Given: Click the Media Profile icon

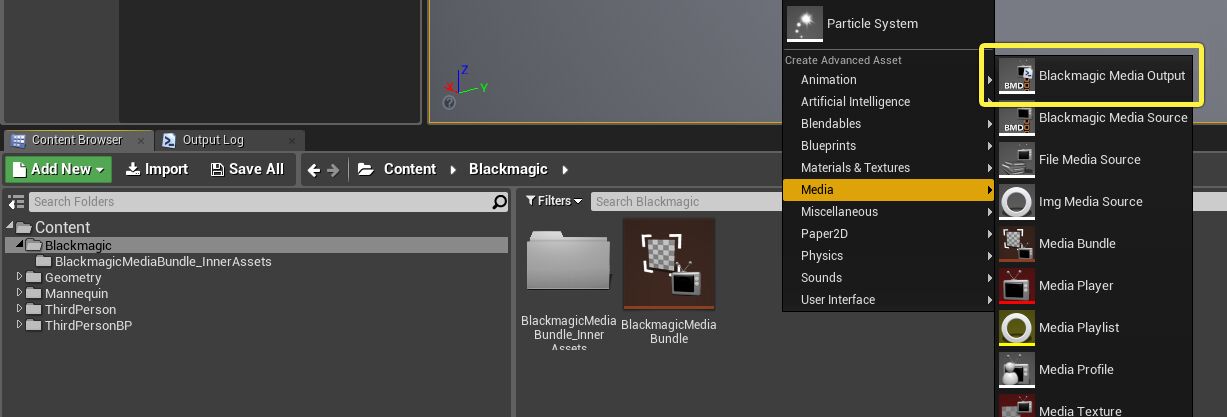Looking at the screenshot, I should click(1017, 370).
